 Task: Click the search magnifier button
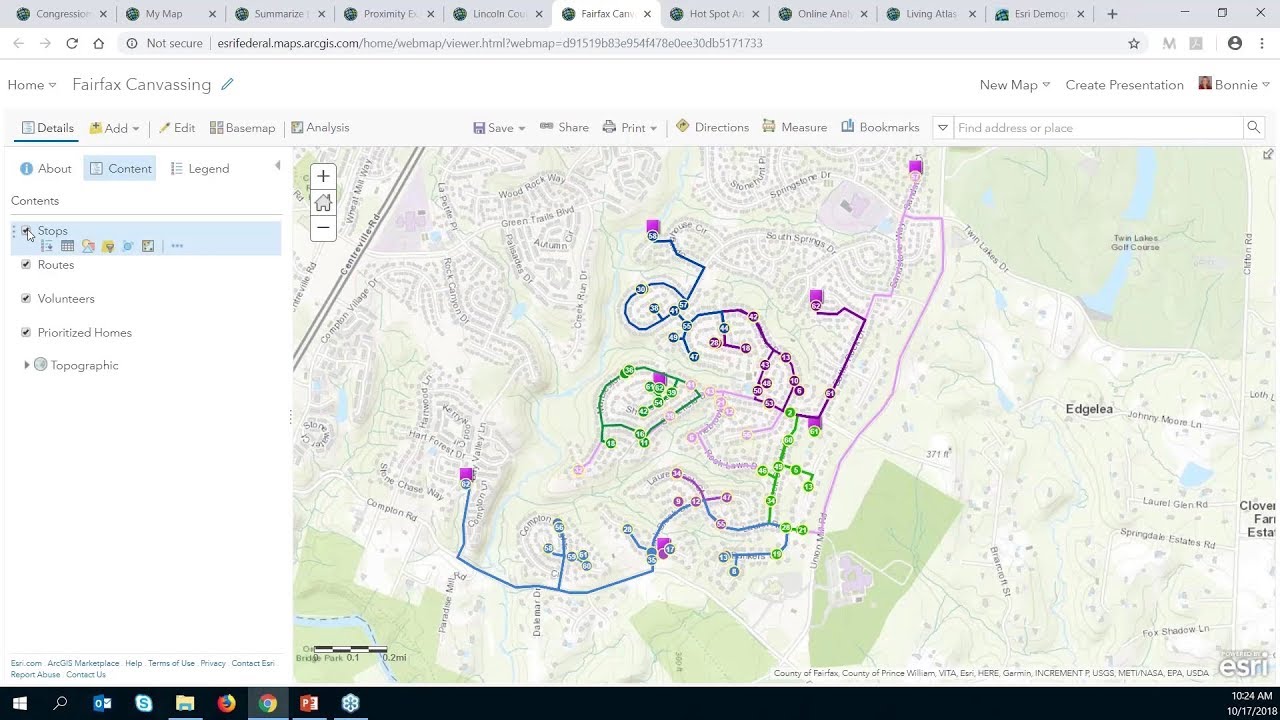[1253, 128]
